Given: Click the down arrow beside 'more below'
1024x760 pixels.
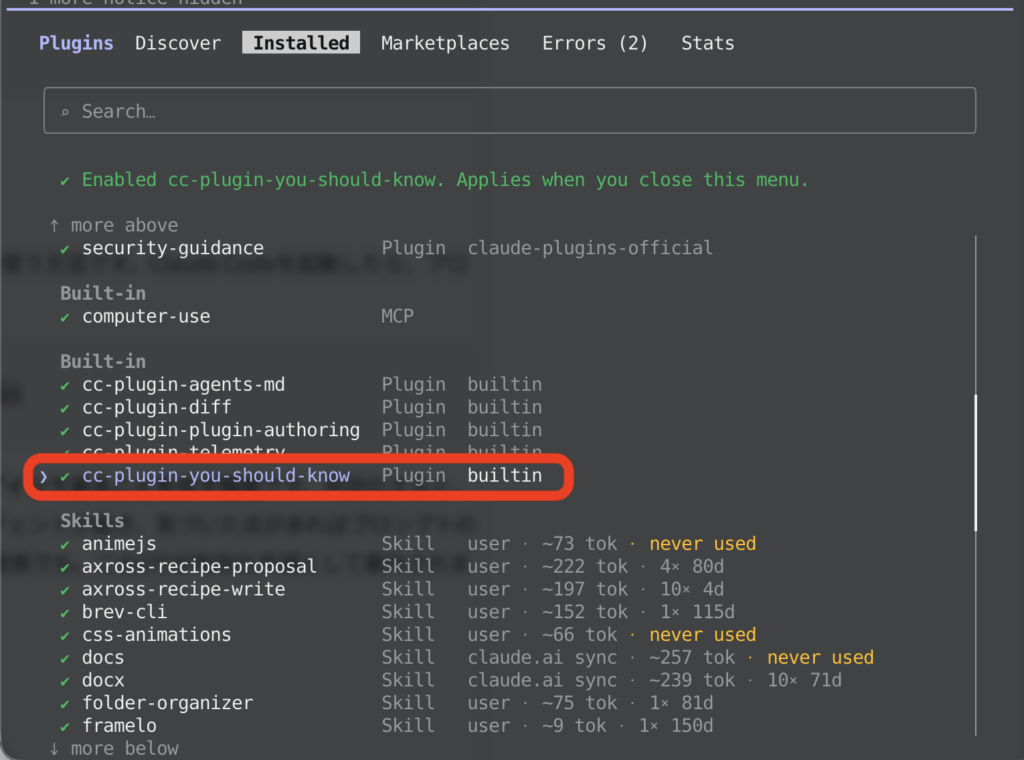Looking at the screenshot, I should coord(54,749).
